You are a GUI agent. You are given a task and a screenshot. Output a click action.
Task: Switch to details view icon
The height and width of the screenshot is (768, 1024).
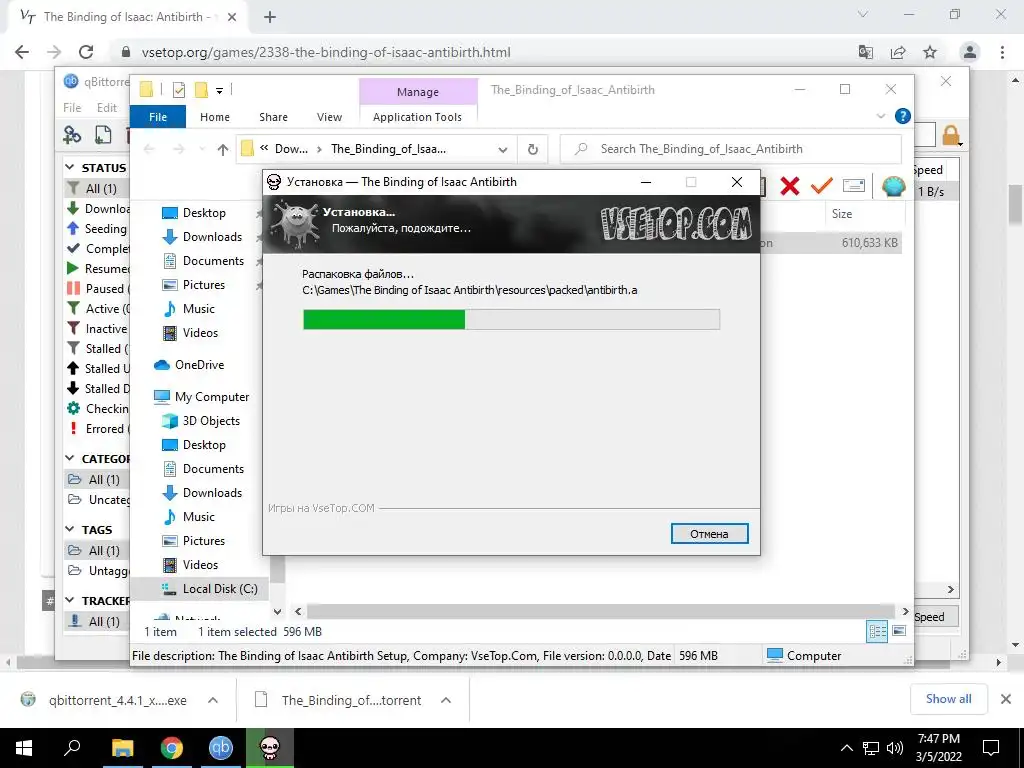click(877, 632)
